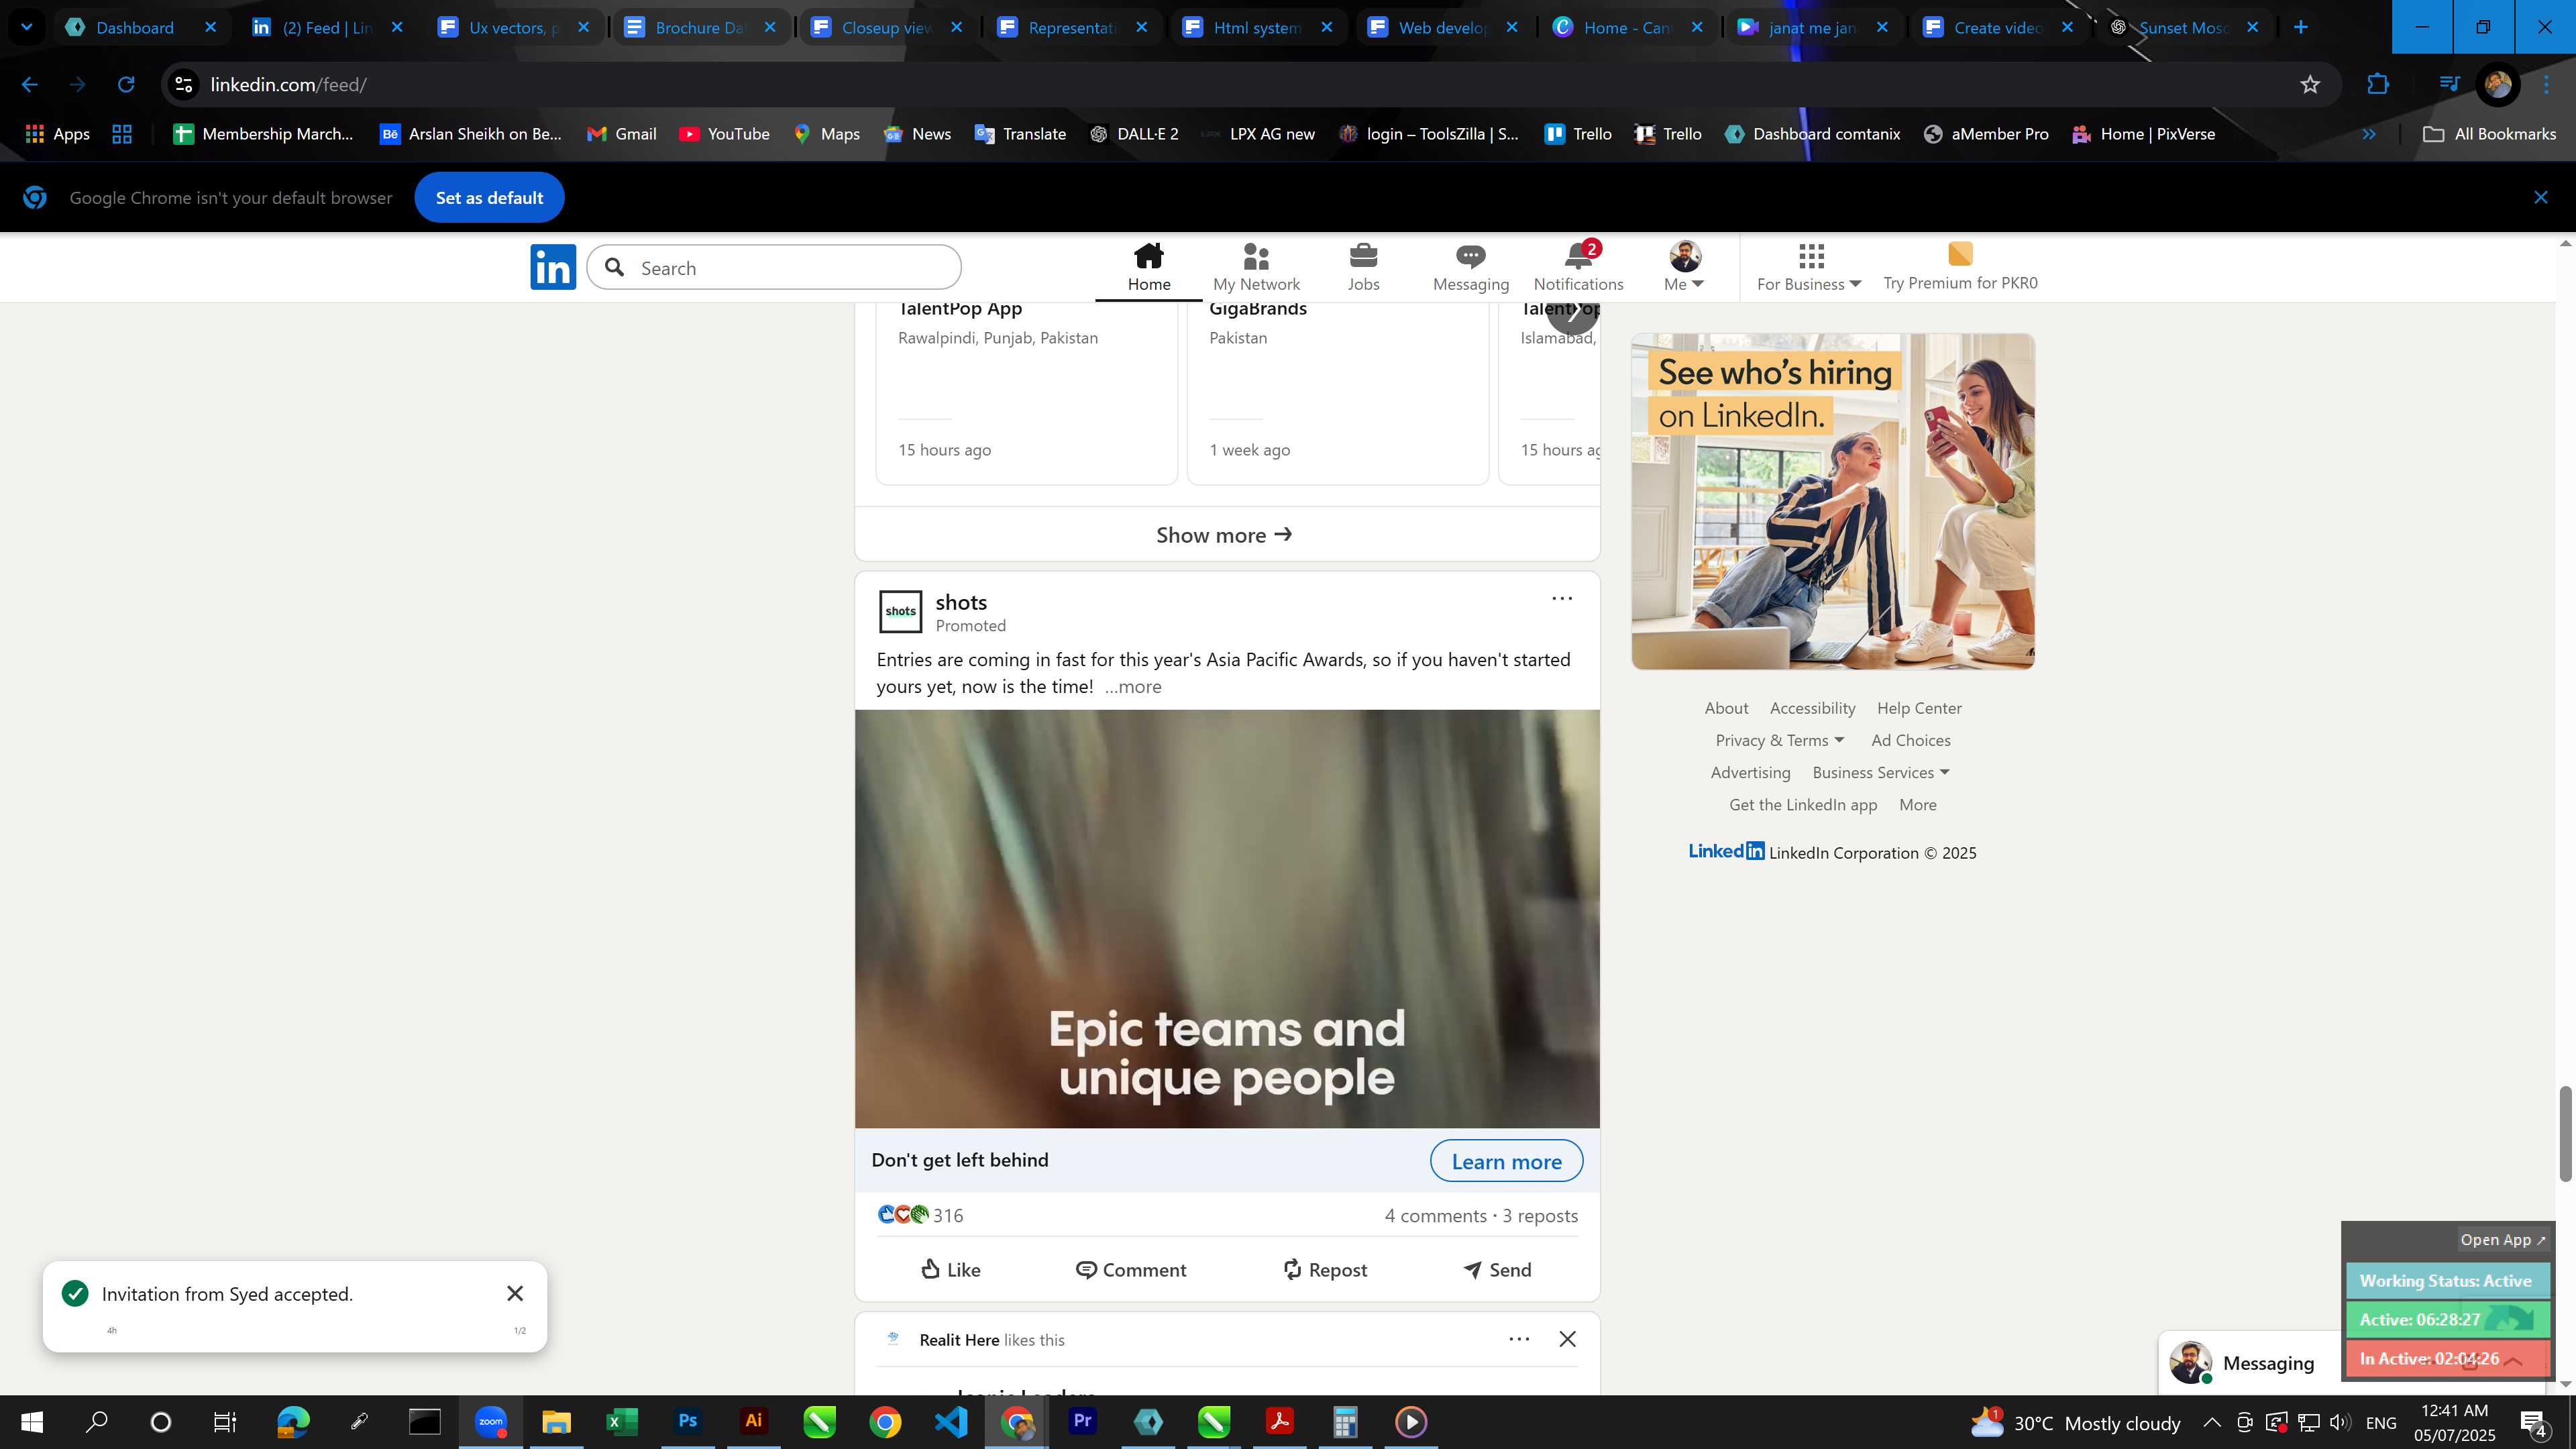
Task: Click Set as default button
Action: coord(489,198)
